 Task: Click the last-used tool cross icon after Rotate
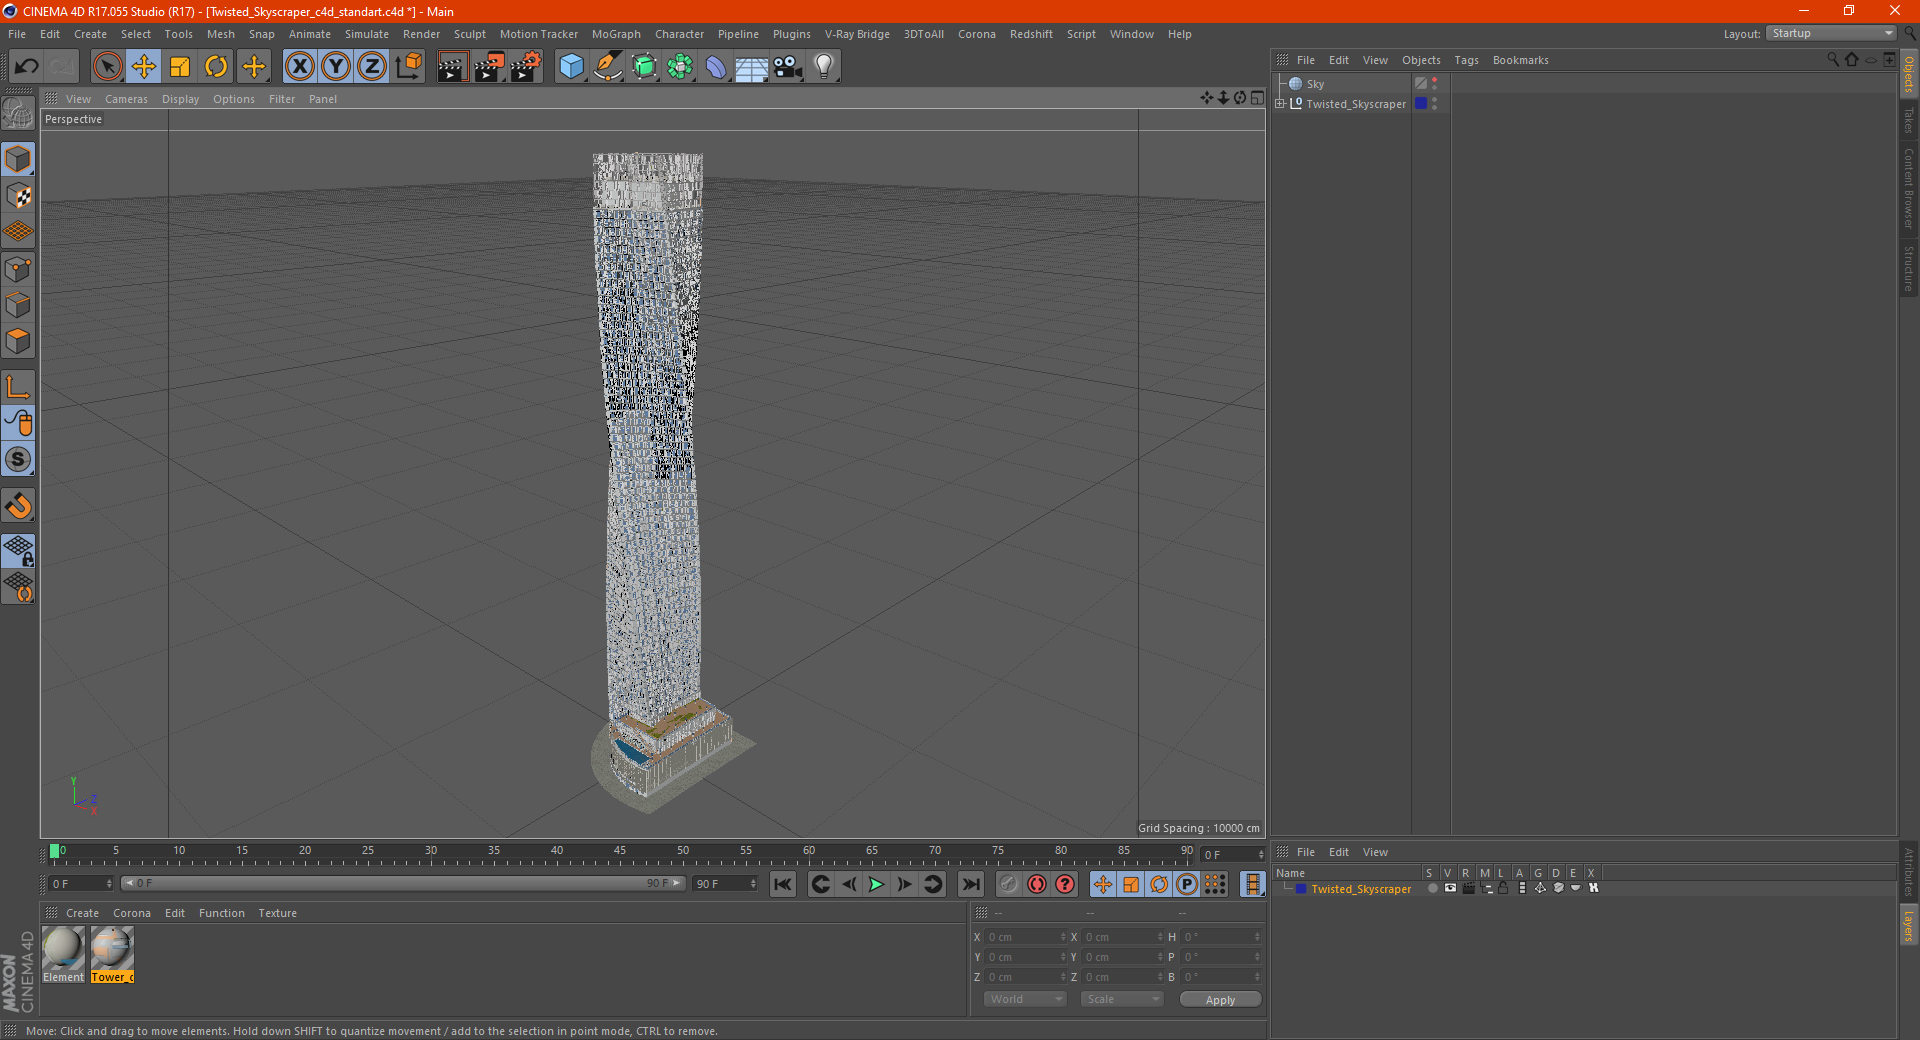254,67
